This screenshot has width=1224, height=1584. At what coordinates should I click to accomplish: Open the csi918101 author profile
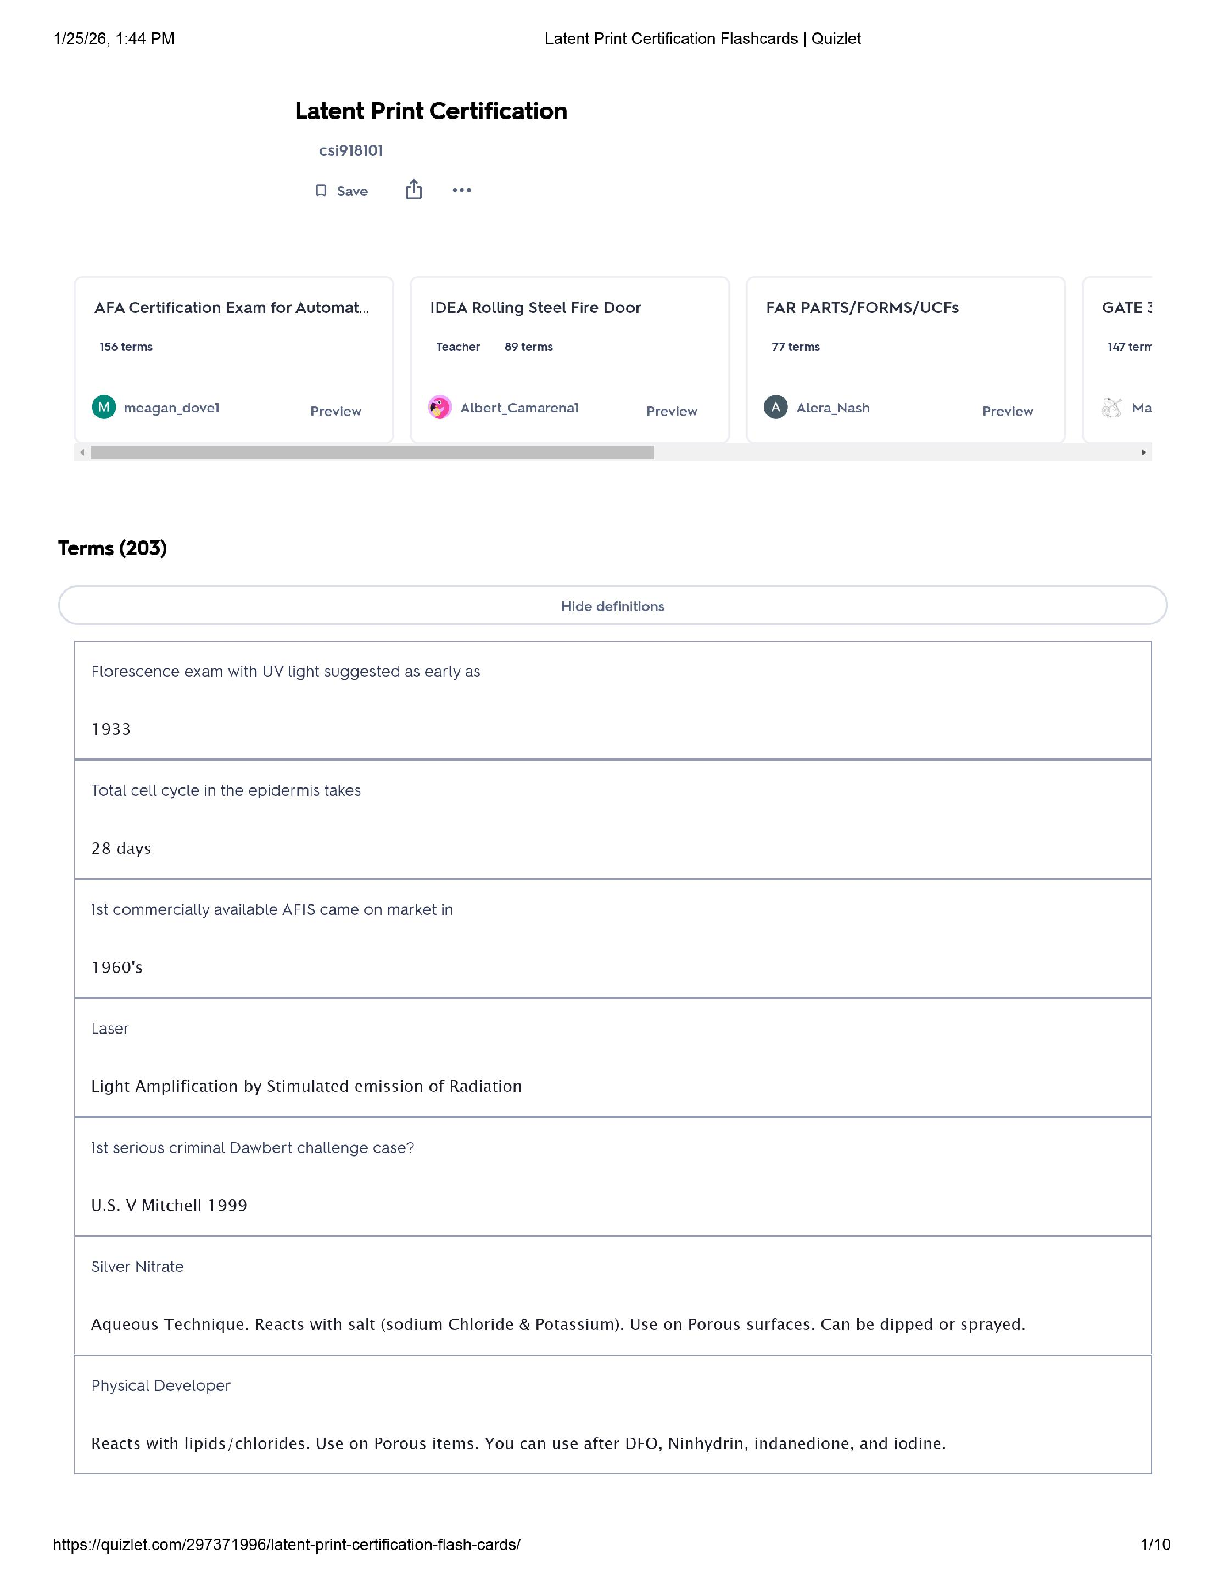click(x=351, y=151)
